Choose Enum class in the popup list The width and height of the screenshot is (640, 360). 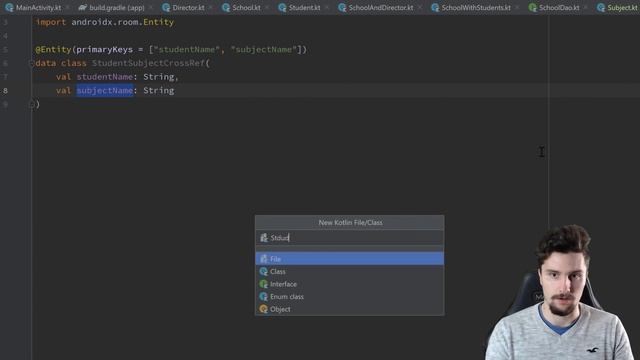[350, 297]
